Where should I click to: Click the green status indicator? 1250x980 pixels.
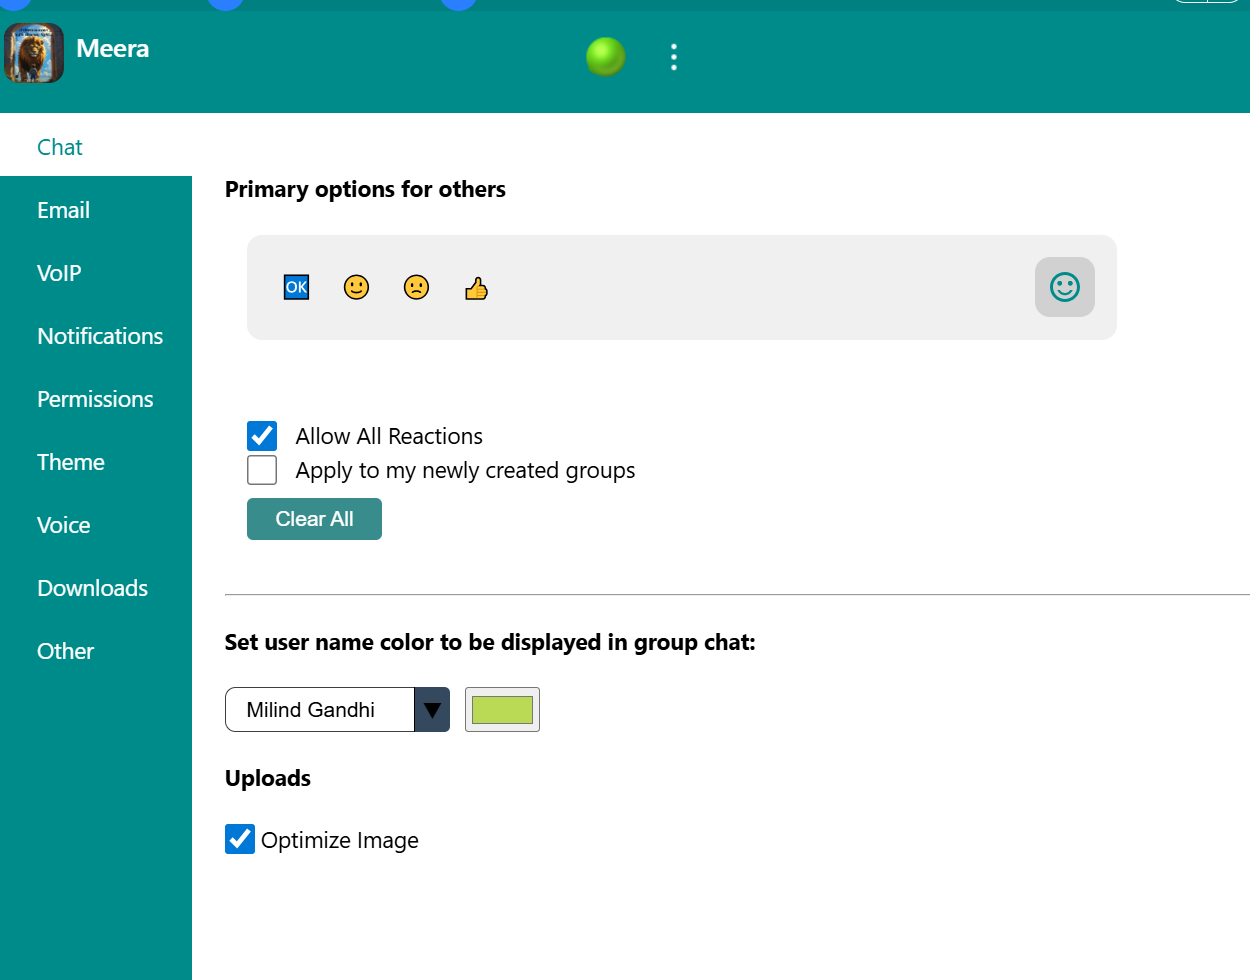(x=605, y=57)
